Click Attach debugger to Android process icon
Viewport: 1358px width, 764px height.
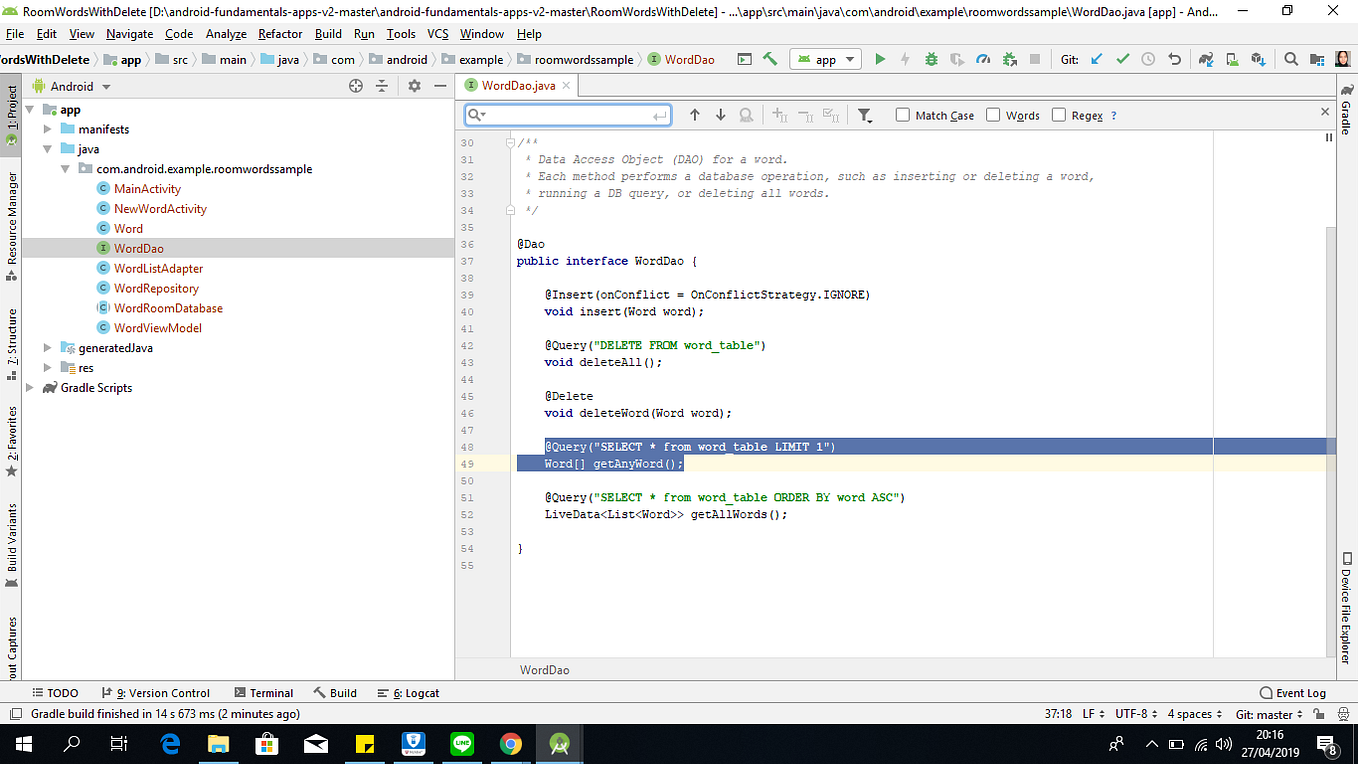pos(1009,59)
